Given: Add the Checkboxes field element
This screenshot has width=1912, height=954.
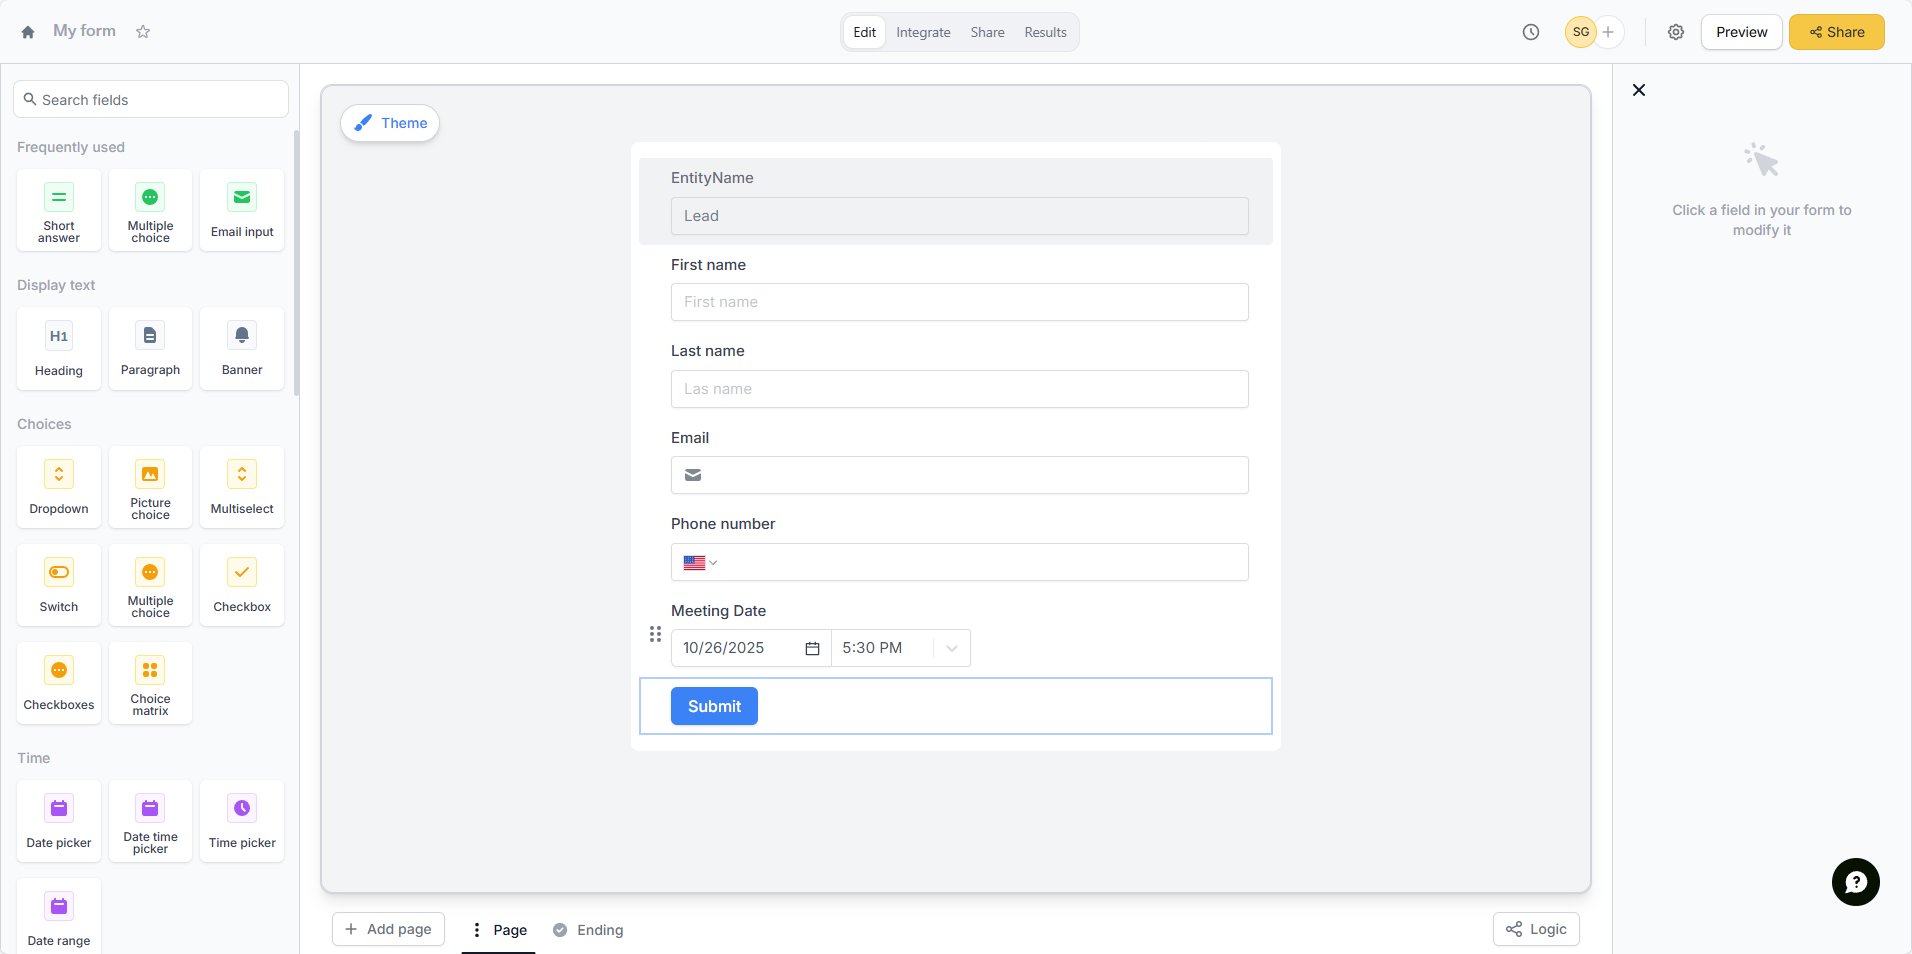Looking at the screenshot, I should pos(59,683).
